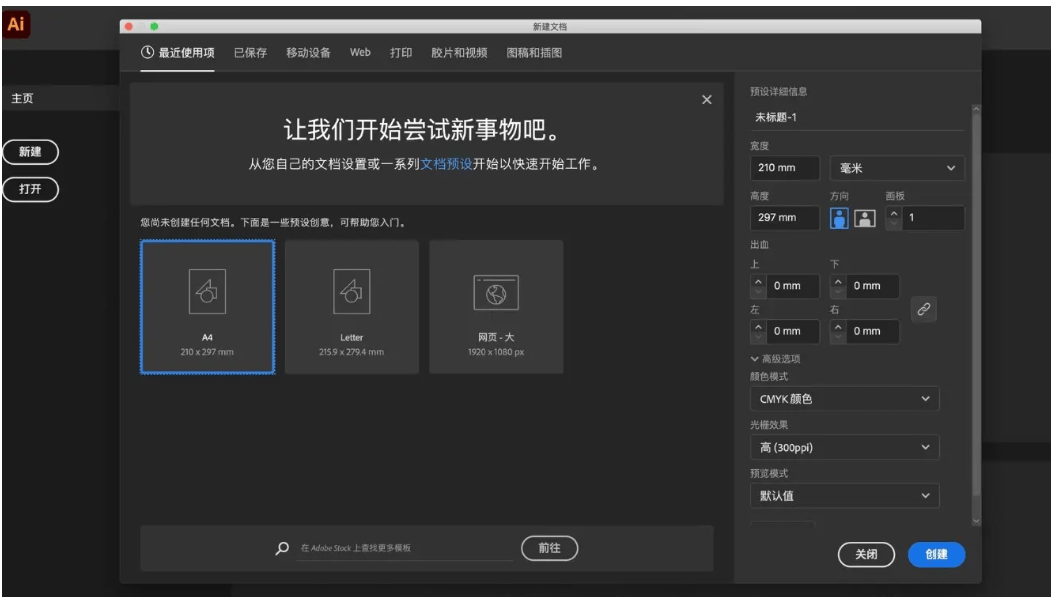Click the document name field 未标题-1
The height and width of the screenshot is (597, 1051).
[857, 117]
